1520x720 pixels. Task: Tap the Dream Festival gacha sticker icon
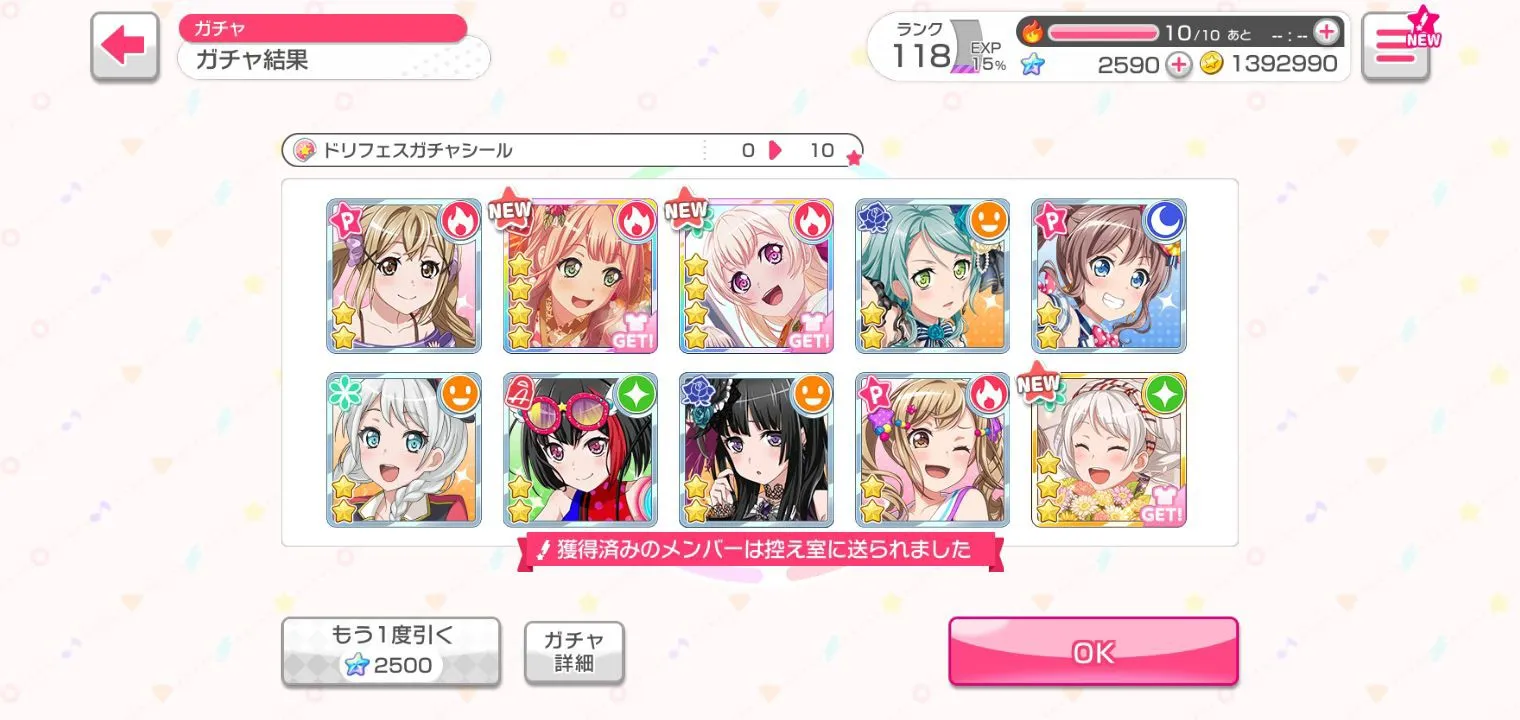303,150
